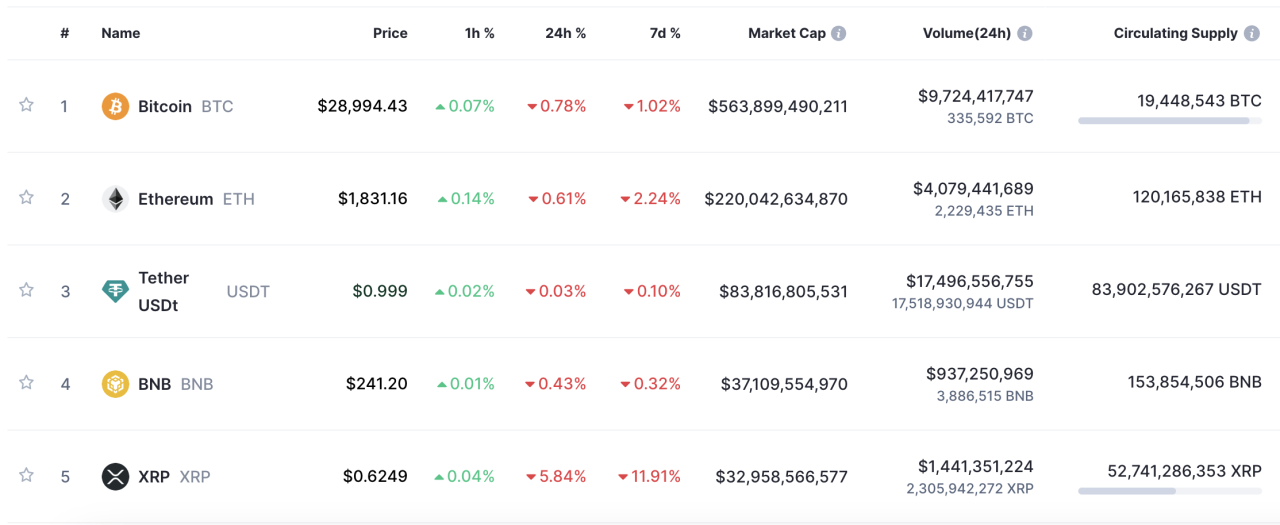Screen dimensions: 1280x525
Task: Click Tether market cap $83,816,805,531
Action: [x=783, y=291]
